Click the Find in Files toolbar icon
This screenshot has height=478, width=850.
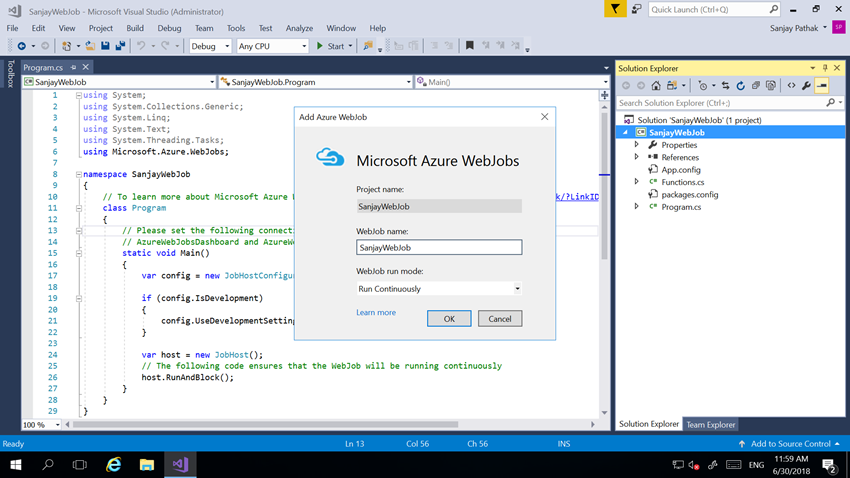(x=368, y=46)
